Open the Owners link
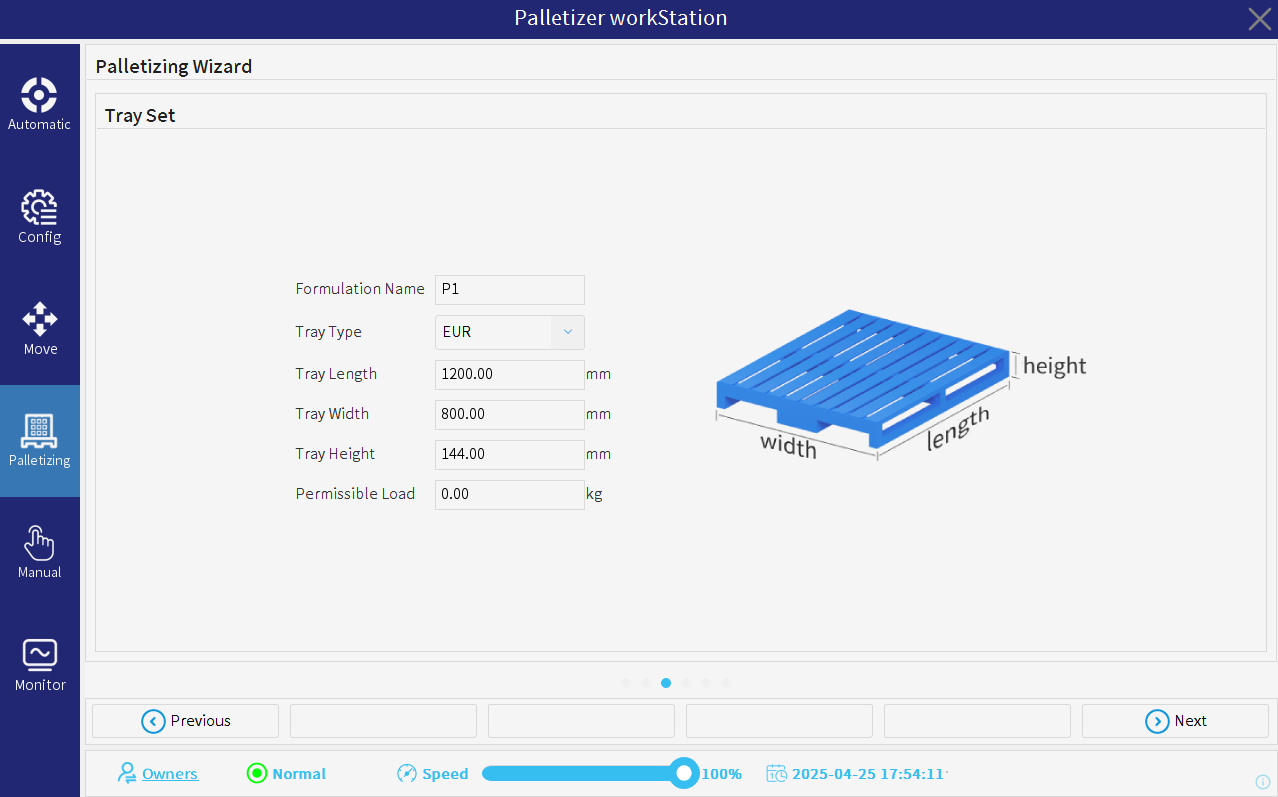Screen dimensions: 1278x797 (170, 774)
